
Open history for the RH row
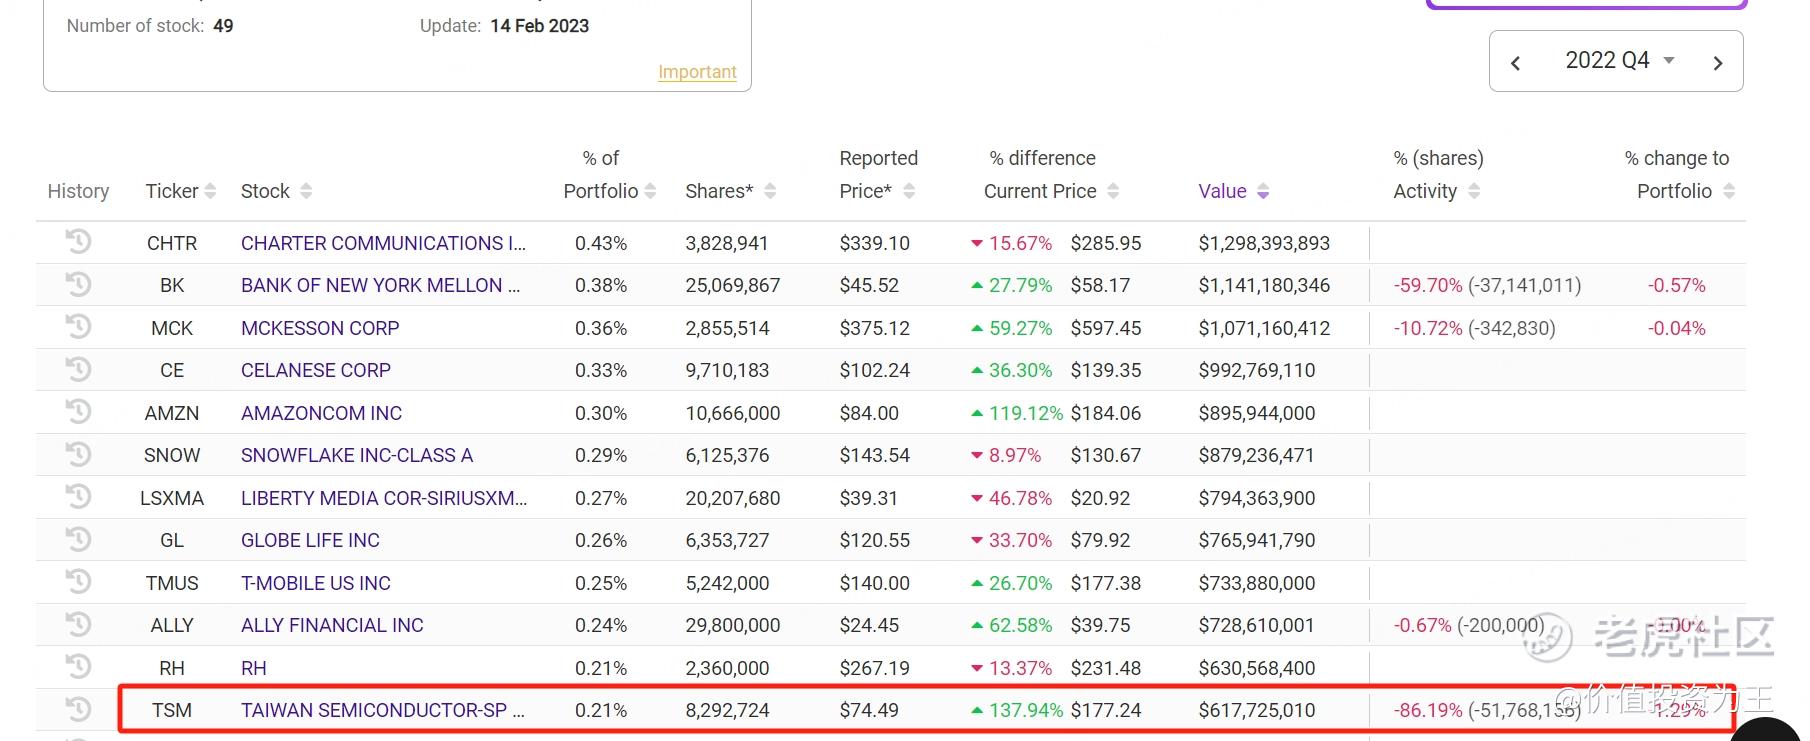click(78, 667)
